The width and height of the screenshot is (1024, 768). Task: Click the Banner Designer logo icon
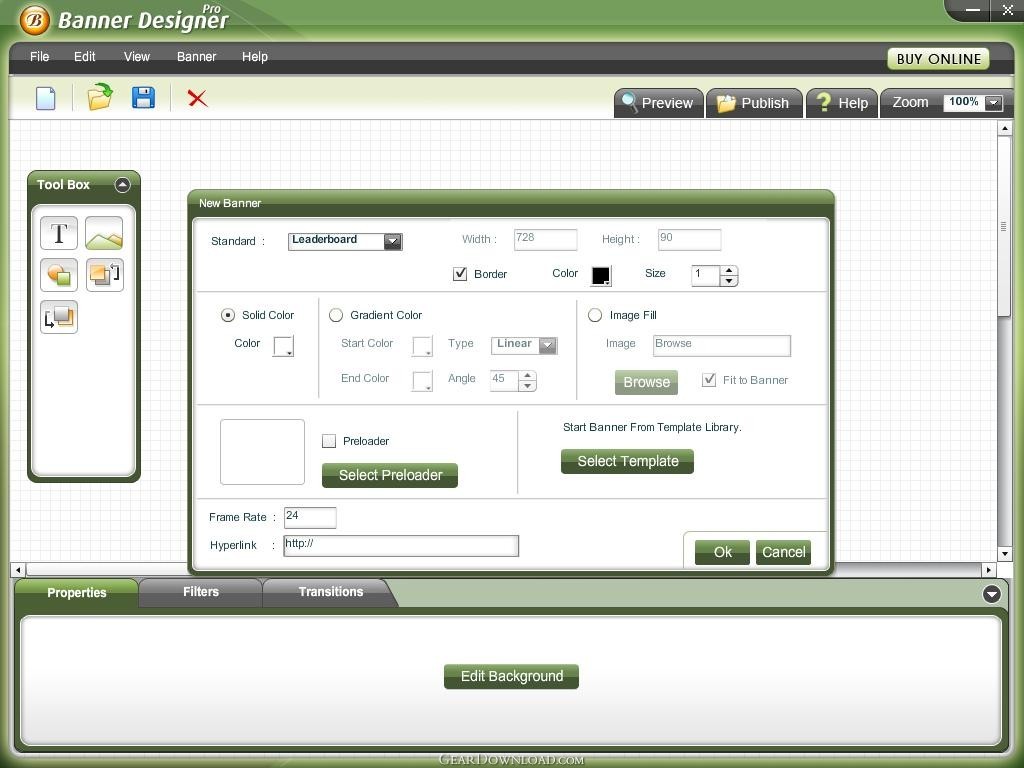pos(35,20)
